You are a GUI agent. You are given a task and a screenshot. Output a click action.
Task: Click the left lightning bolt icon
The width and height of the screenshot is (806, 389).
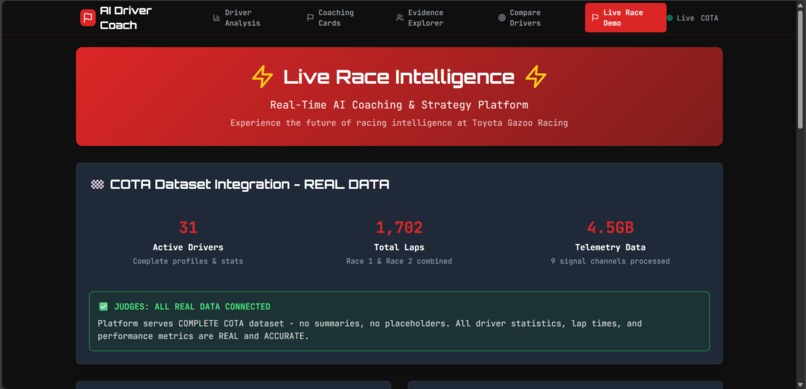pos(262,77)
